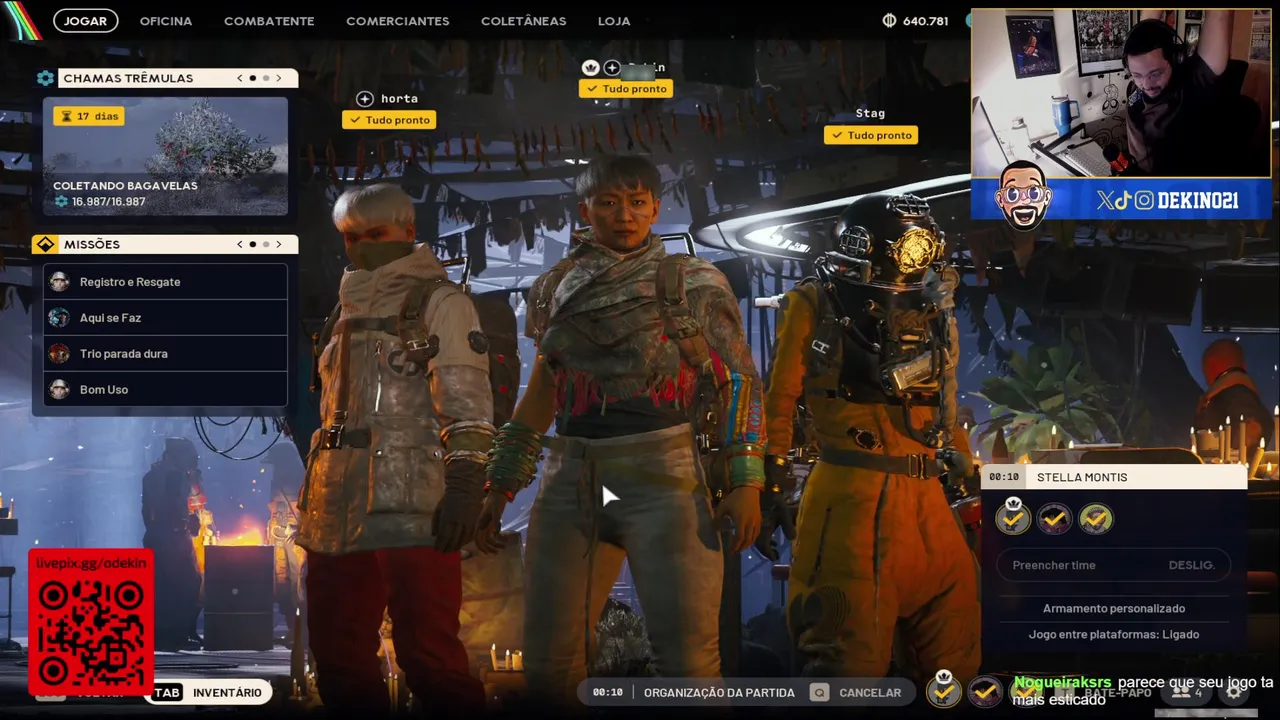
Task: Cancel matchmaking with the Cancelar button
Action: (x=856, y=692)
